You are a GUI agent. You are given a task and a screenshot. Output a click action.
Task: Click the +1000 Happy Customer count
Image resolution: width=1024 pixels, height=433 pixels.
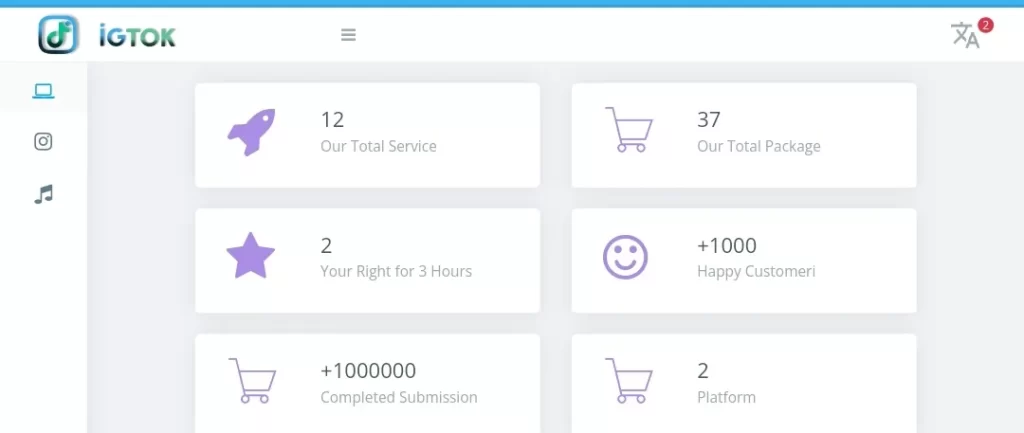pos(726,245)
